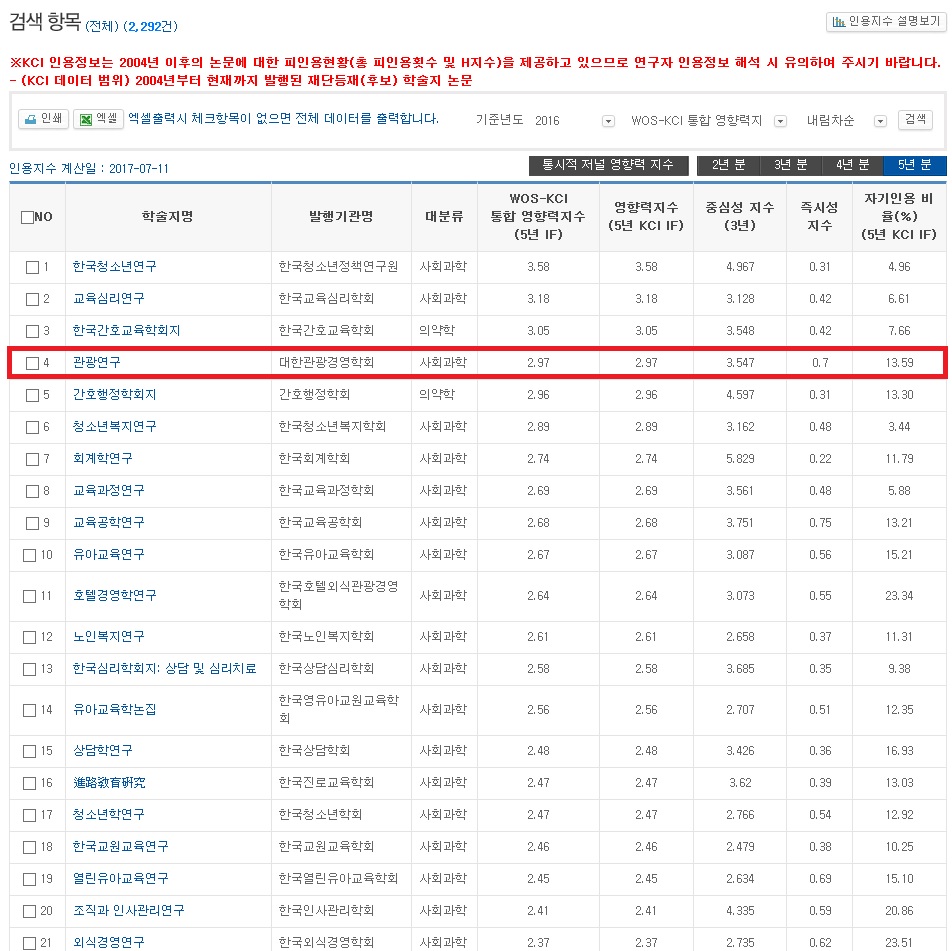This screenshot has width=952, height=951.
Task: Open the 조직과 인사관리연구 journal link
Action: pyautogui.click(x=128, y=910)
